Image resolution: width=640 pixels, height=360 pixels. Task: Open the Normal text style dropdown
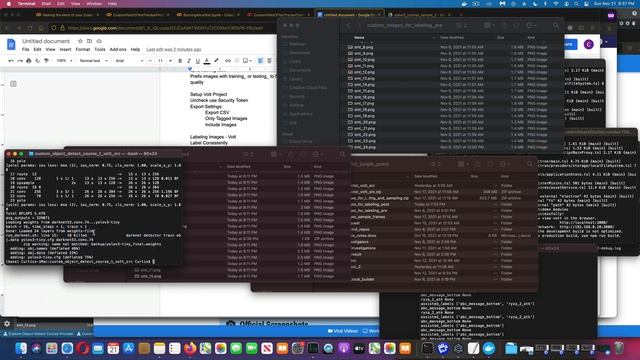point(93,61)
